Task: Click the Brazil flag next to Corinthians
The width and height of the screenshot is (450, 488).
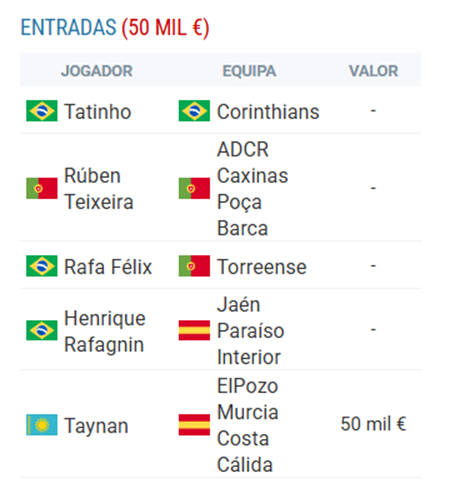Action: tap(194, 111)
